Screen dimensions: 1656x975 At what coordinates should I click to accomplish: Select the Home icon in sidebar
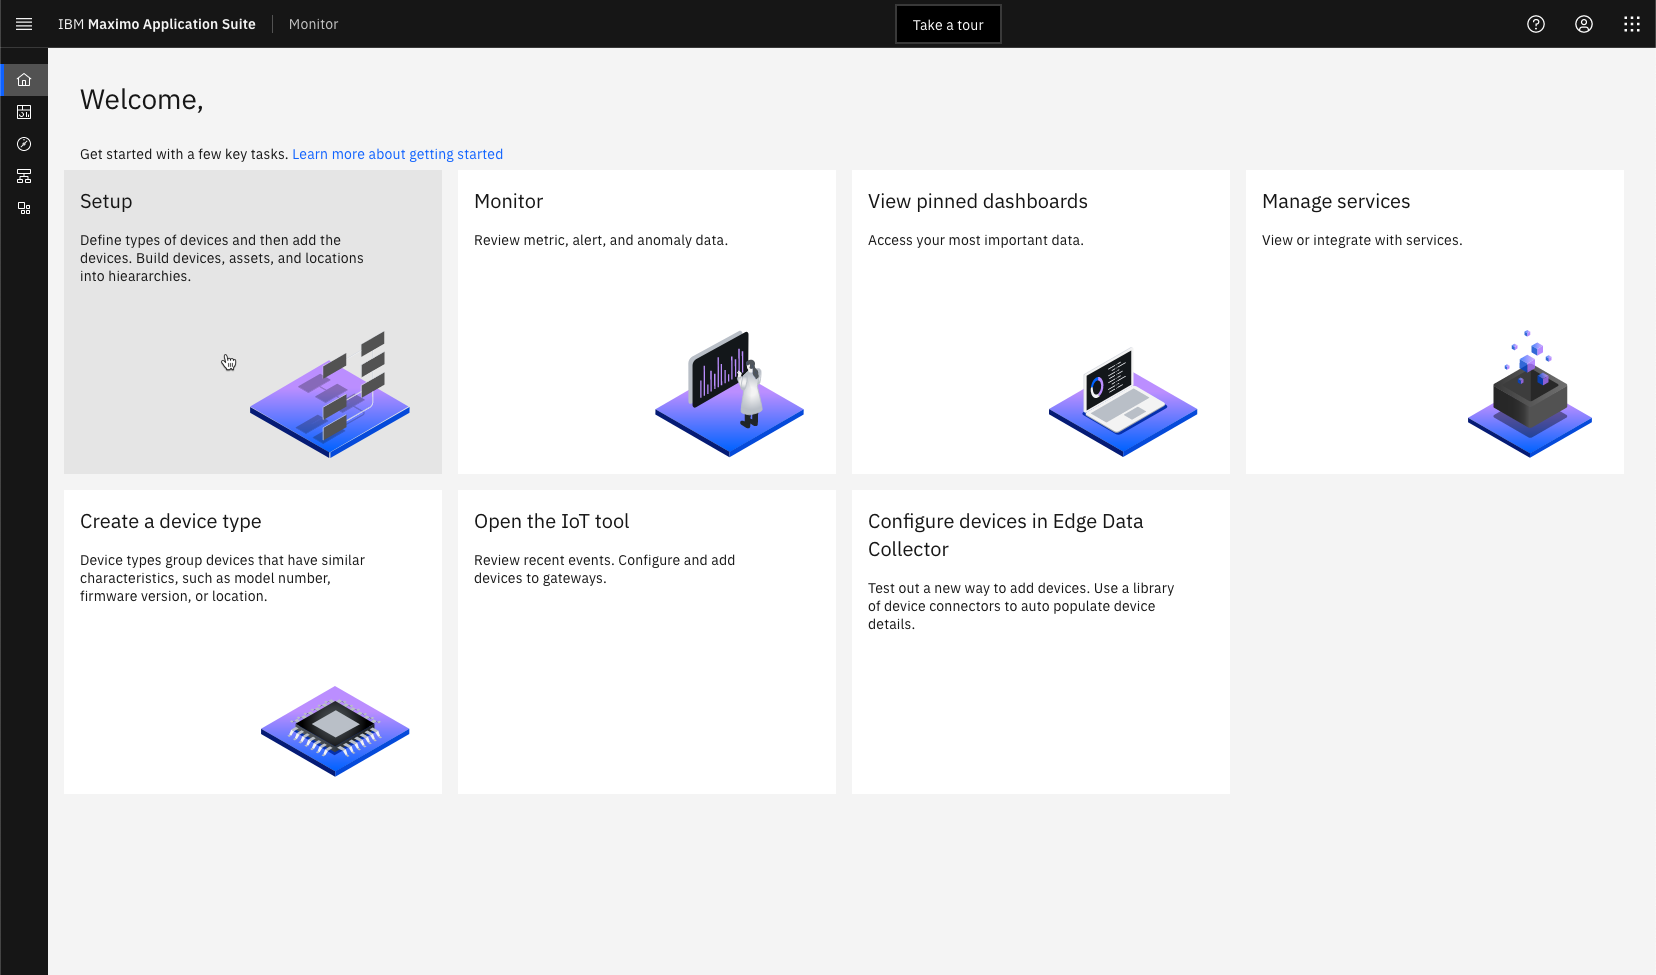point(24,80)
